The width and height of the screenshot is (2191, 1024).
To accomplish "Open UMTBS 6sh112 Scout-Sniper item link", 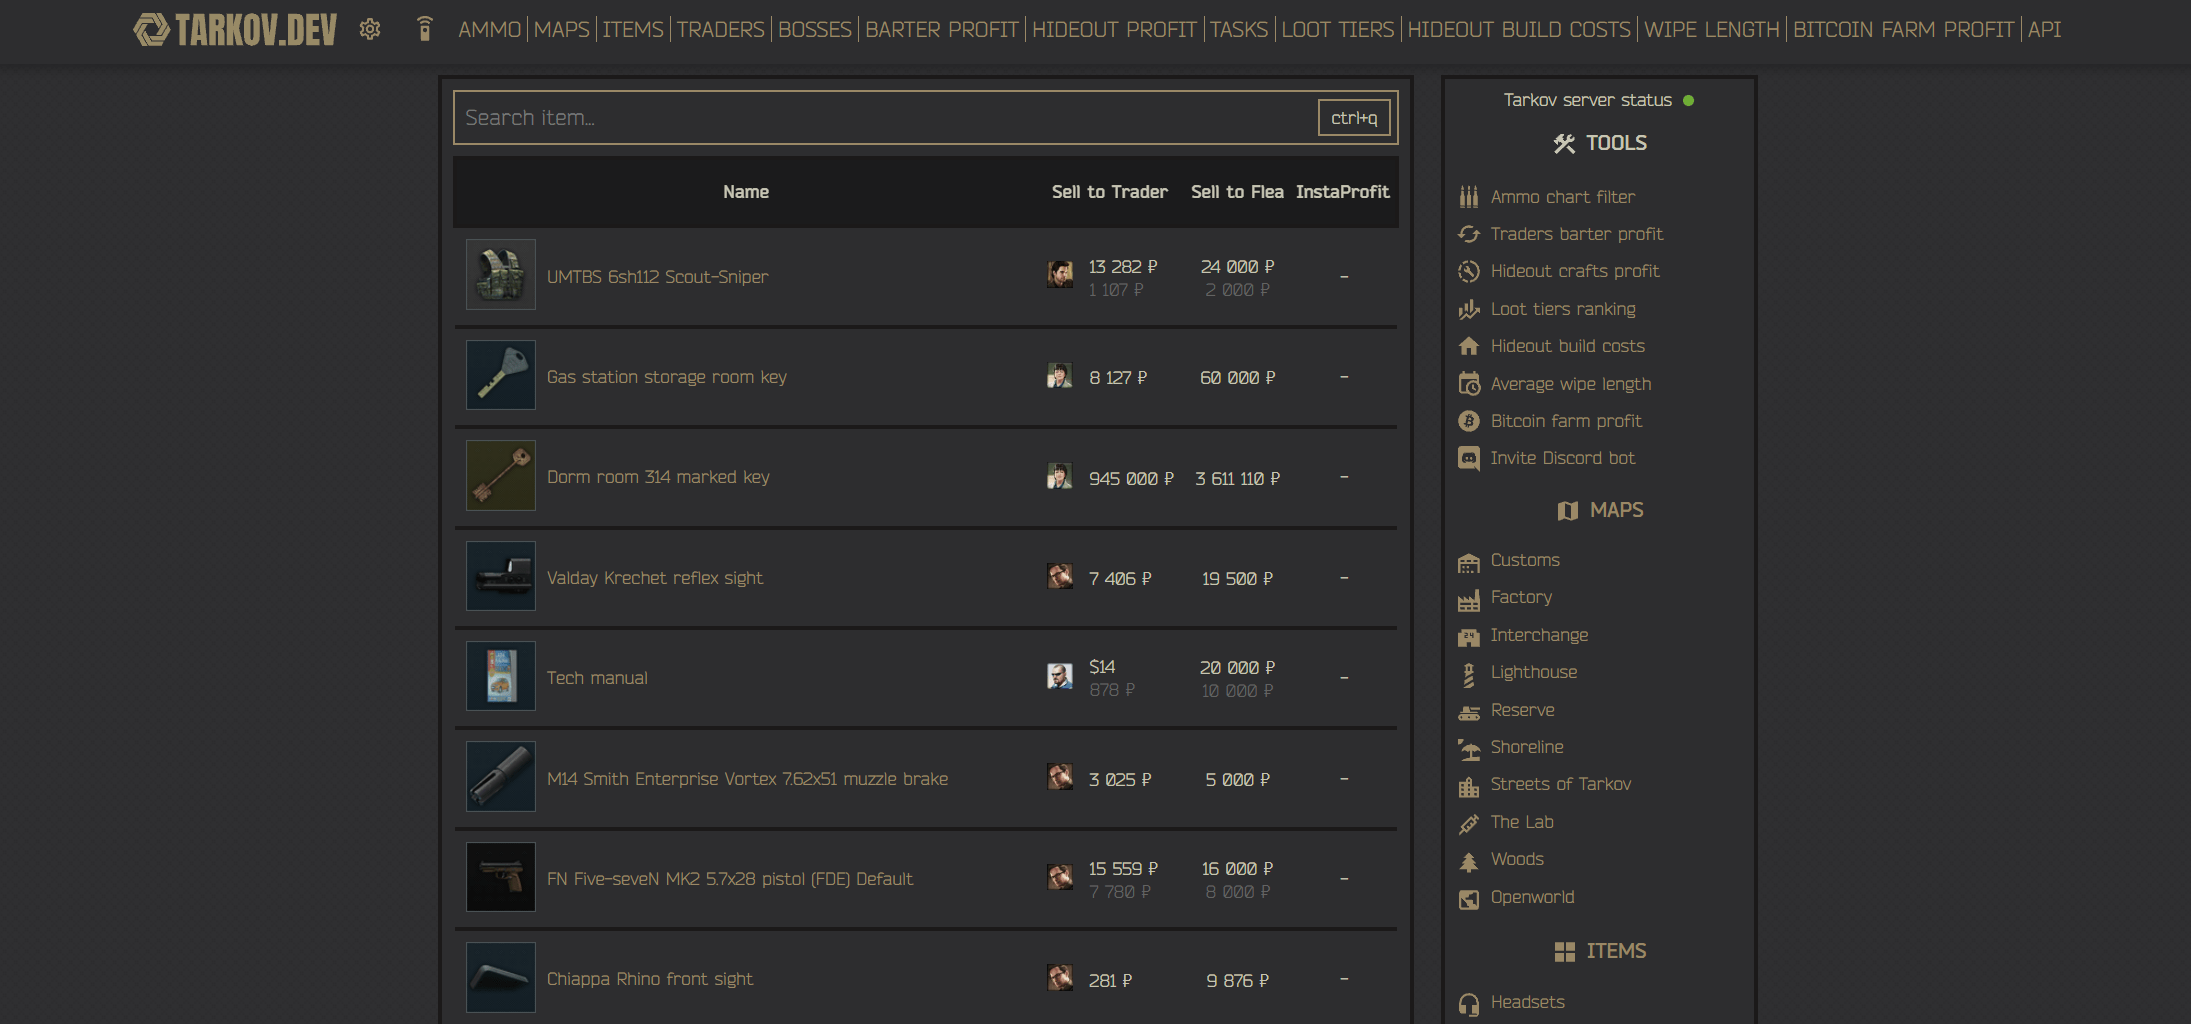I will (657, 277).
